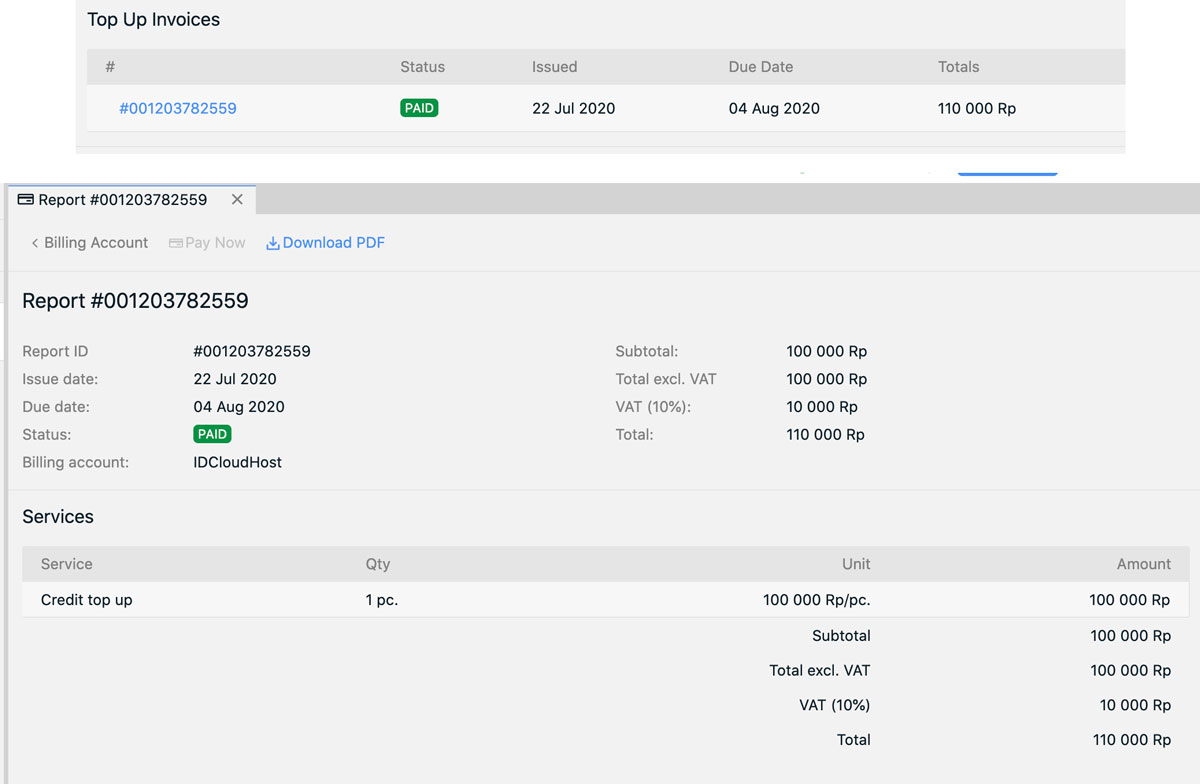This screenshot has height=784, width=1200.
Task: Click the back chevron before Billing Account
Action: pos(35,242)
